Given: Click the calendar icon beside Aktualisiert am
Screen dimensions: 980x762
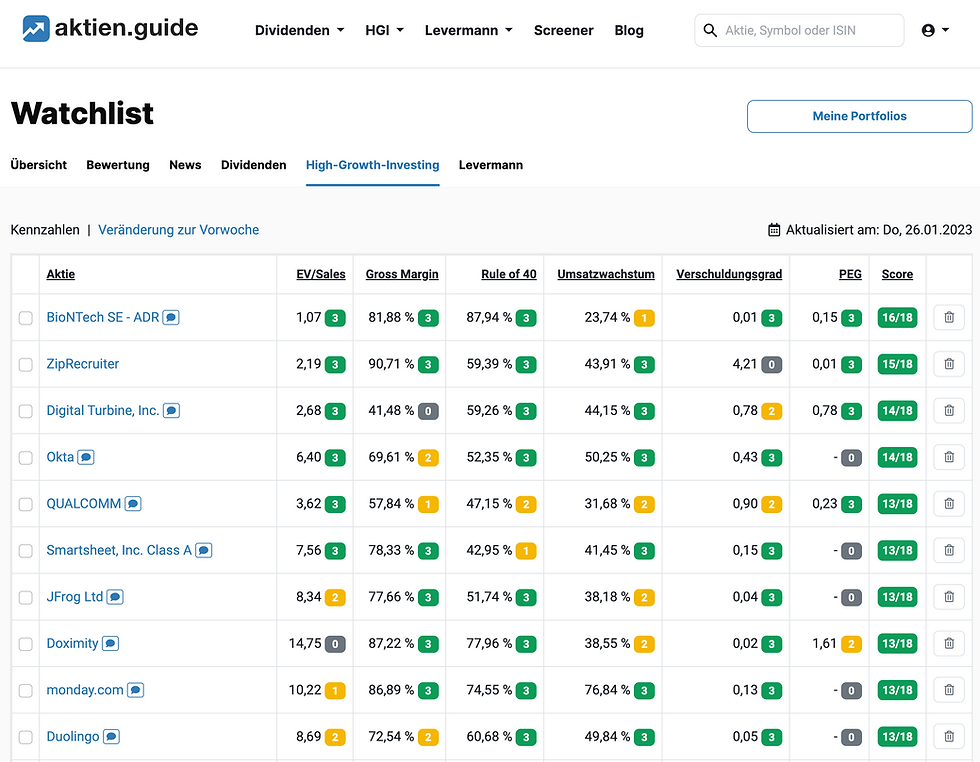Looking at the screenshot, I should tap(774, 230).
